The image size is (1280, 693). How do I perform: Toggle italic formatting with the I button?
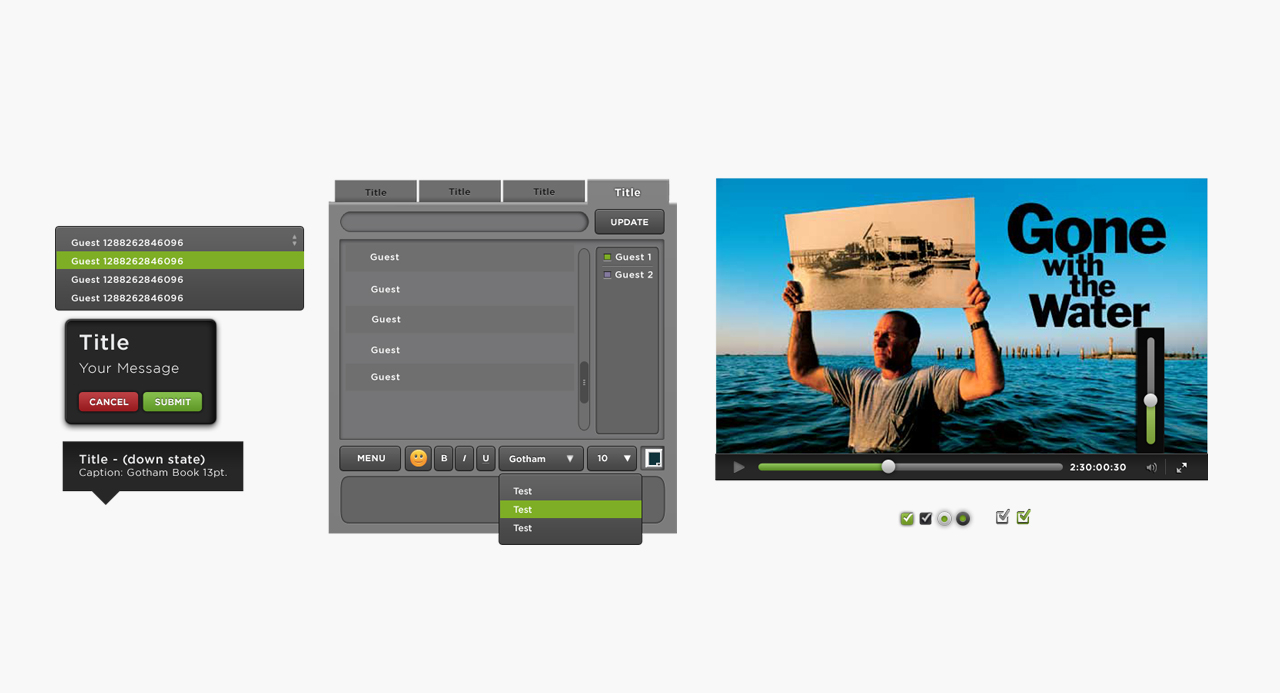[465, 458]
